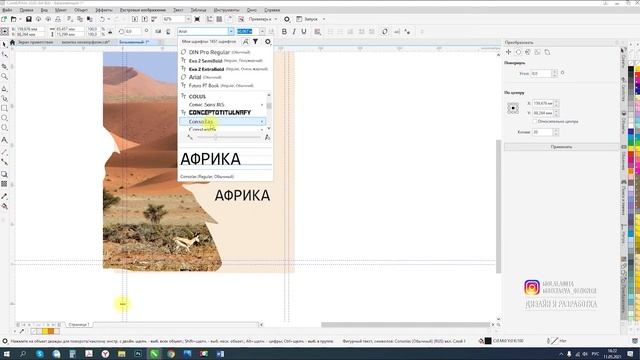
Task: Choose the center point in the anchor grid
Action: 513,108
